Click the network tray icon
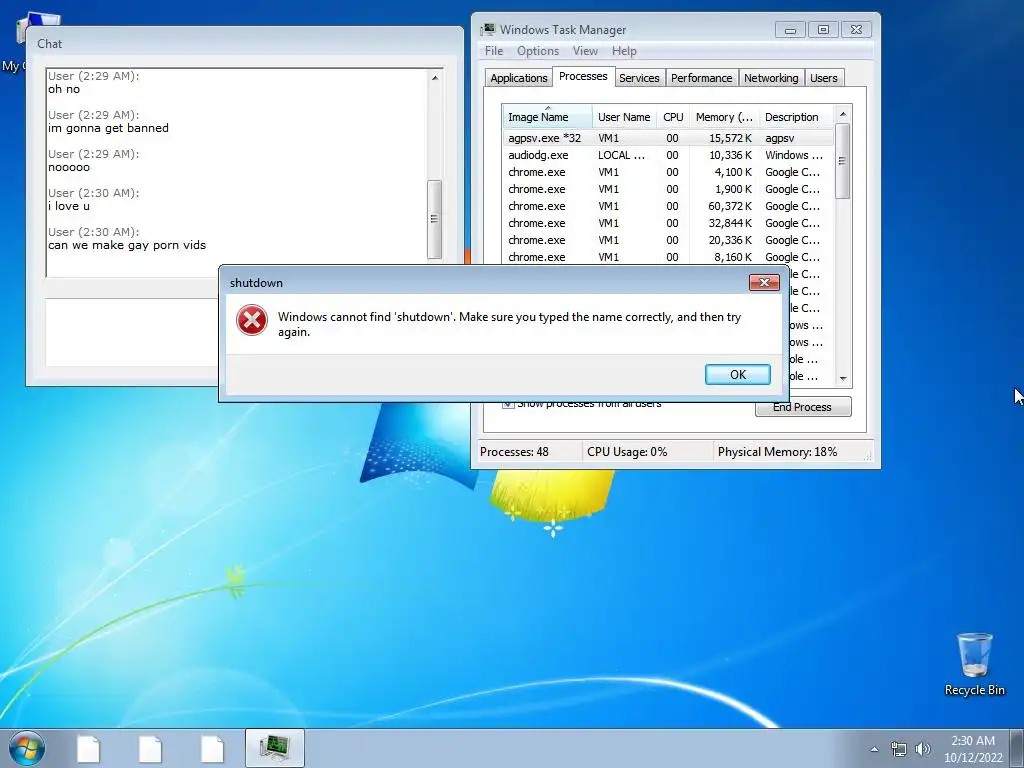1024x768 pixels. coord(899,749)
